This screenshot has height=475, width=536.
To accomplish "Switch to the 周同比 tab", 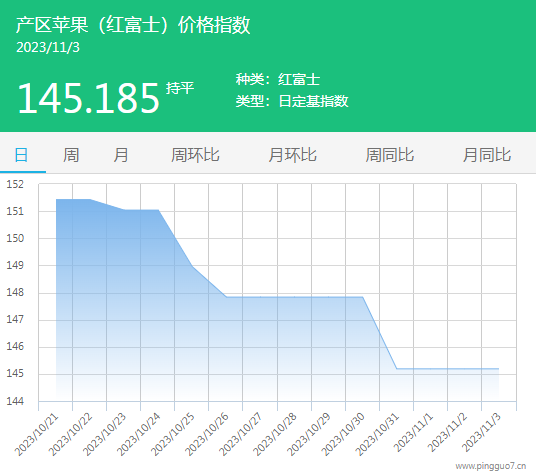I will 390,155.
